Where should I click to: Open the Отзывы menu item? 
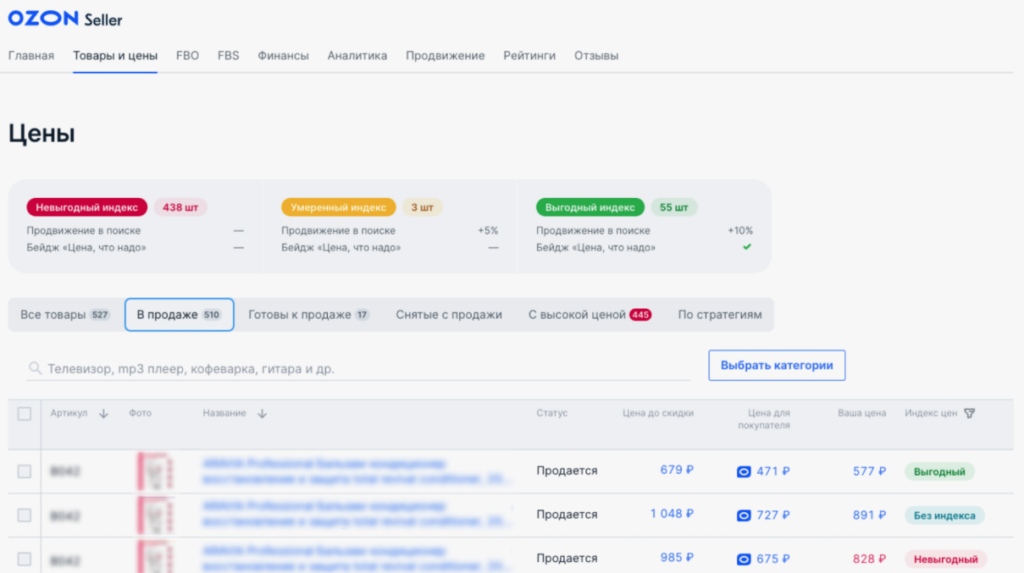[x=596, y=56]
